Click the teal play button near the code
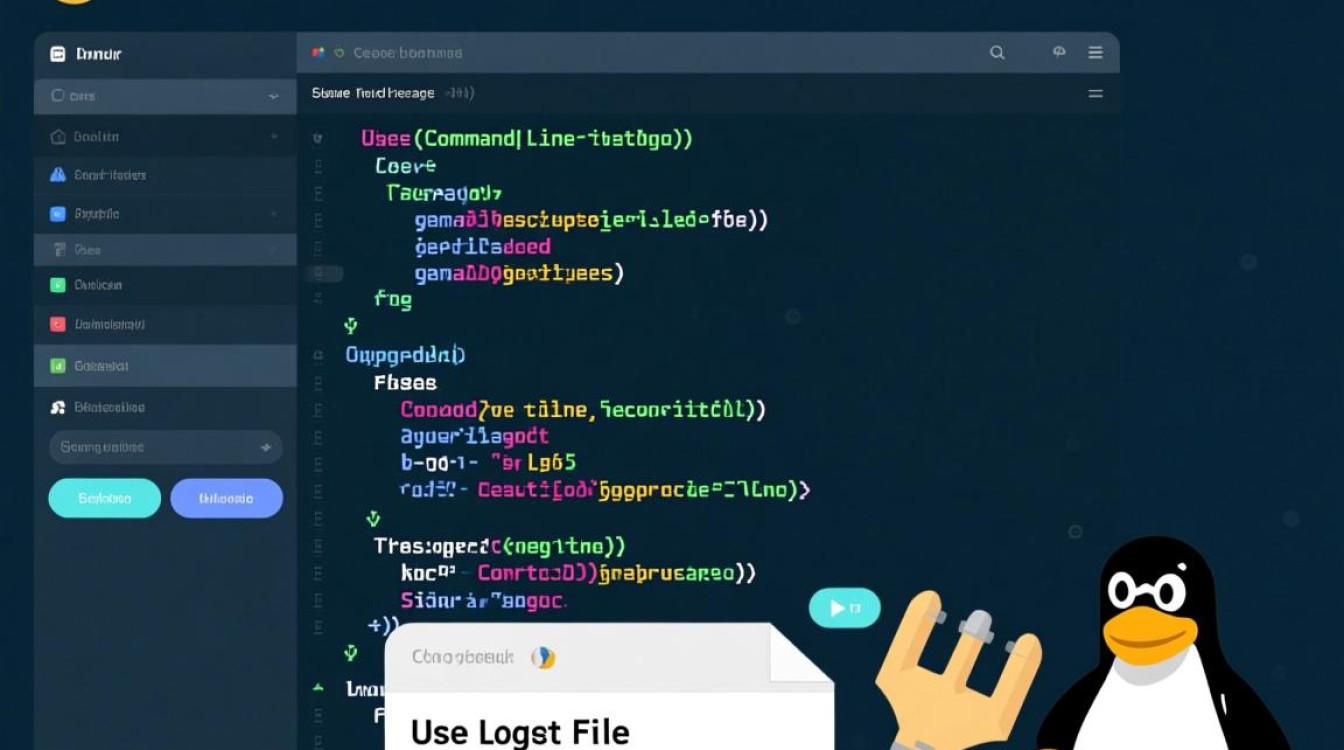This screenshot has width=1344, height=750. [x=844, y=608]
